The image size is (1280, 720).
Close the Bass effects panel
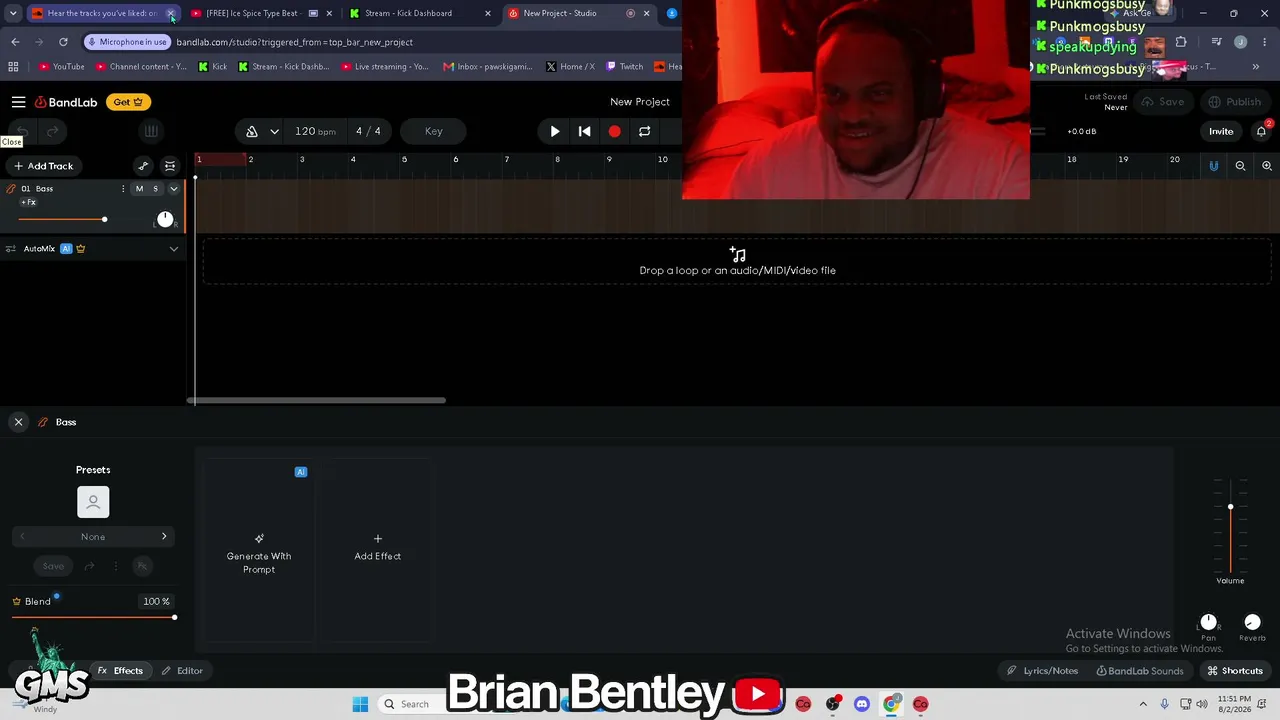coord(18,422)
